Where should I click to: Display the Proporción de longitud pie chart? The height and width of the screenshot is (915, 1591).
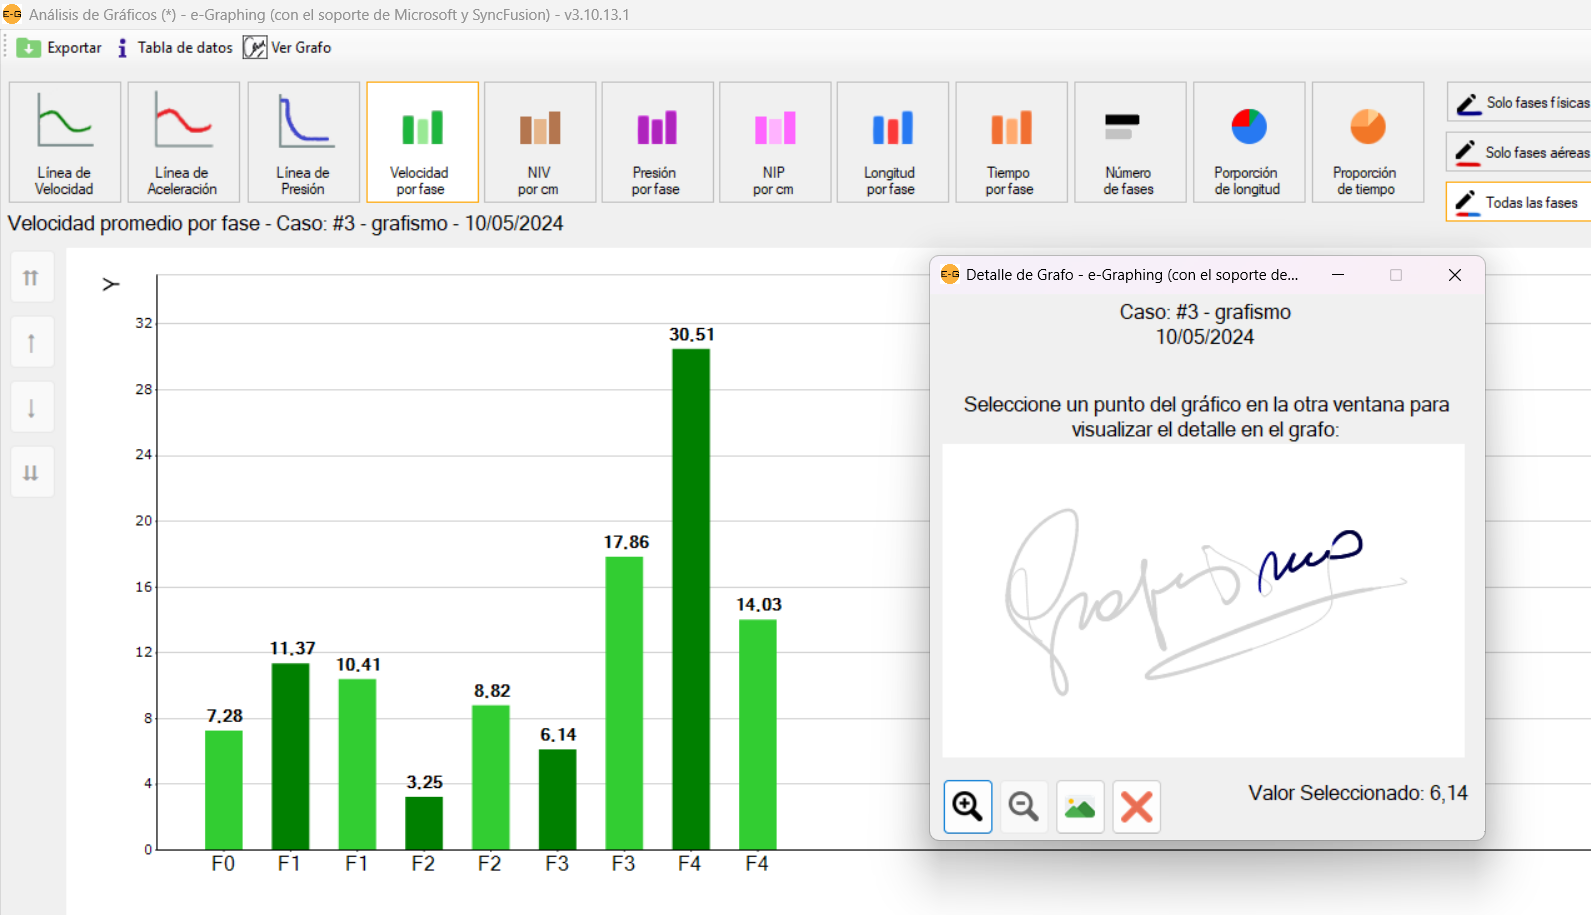[1248, 142]
